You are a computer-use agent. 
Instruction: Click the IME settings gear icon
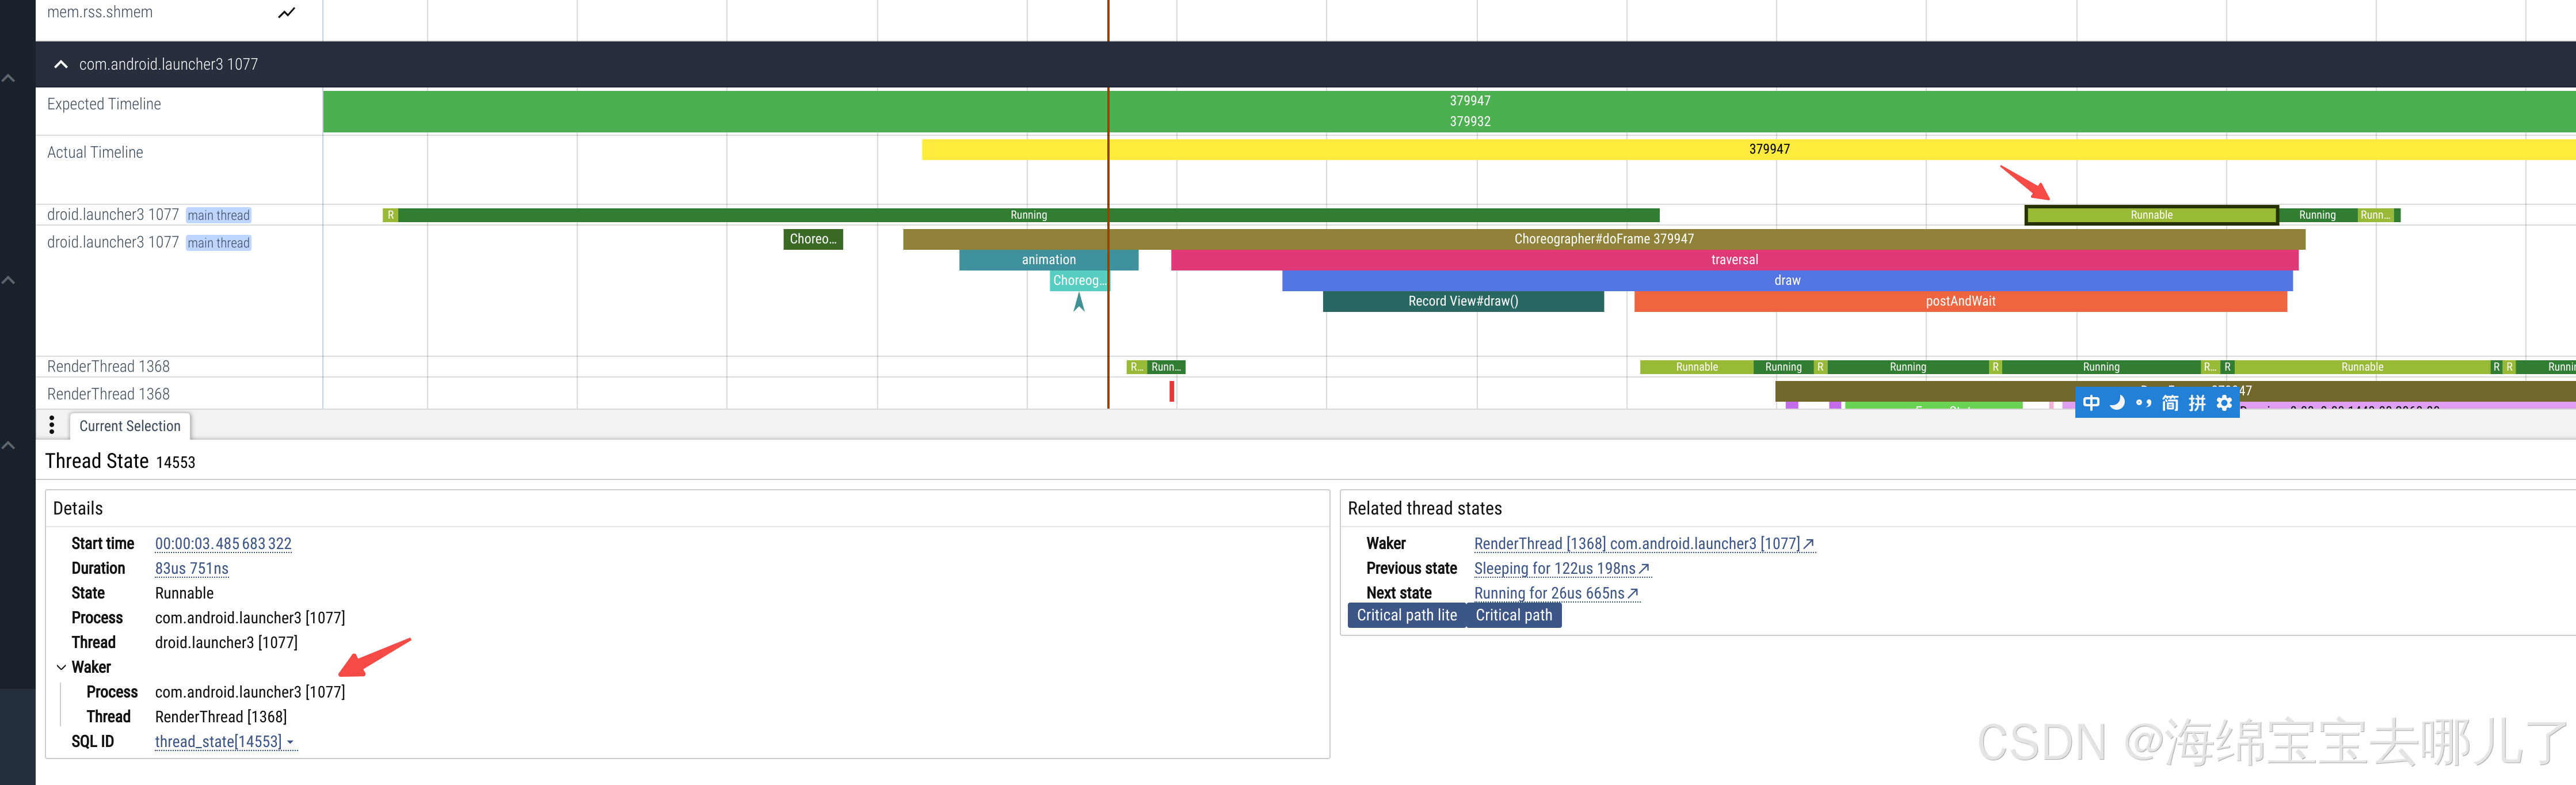tap(2224, 403)
